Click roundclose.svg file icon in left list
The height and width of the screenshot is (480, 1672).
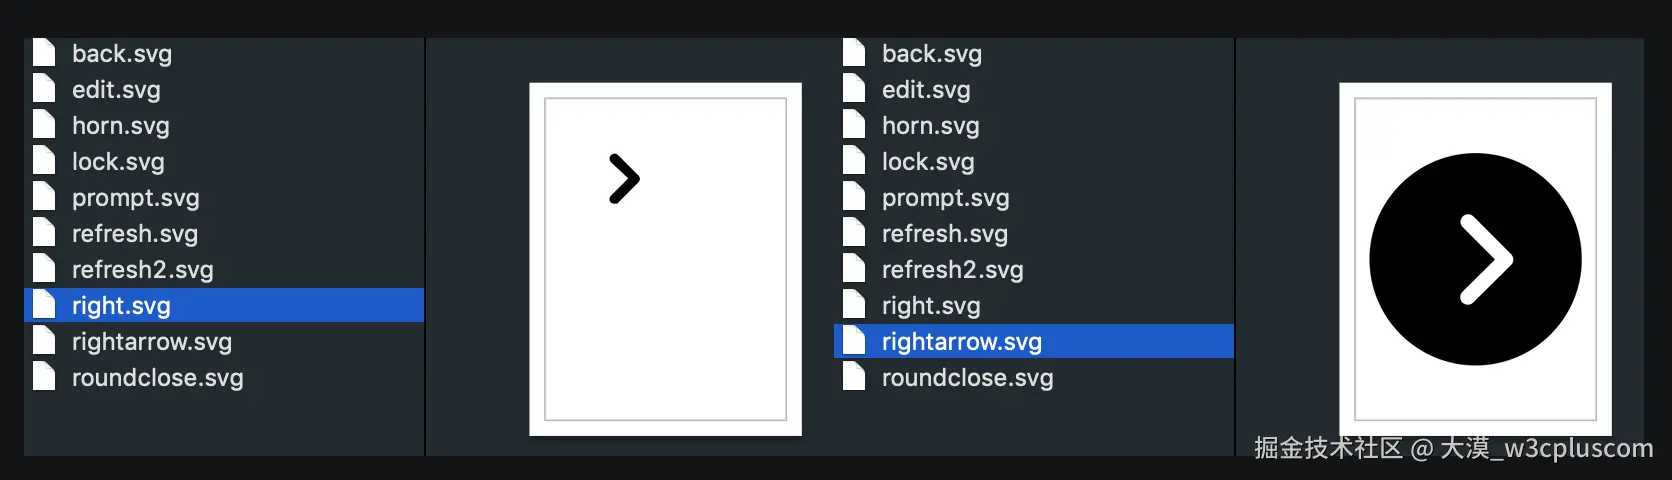coord(44,377)
